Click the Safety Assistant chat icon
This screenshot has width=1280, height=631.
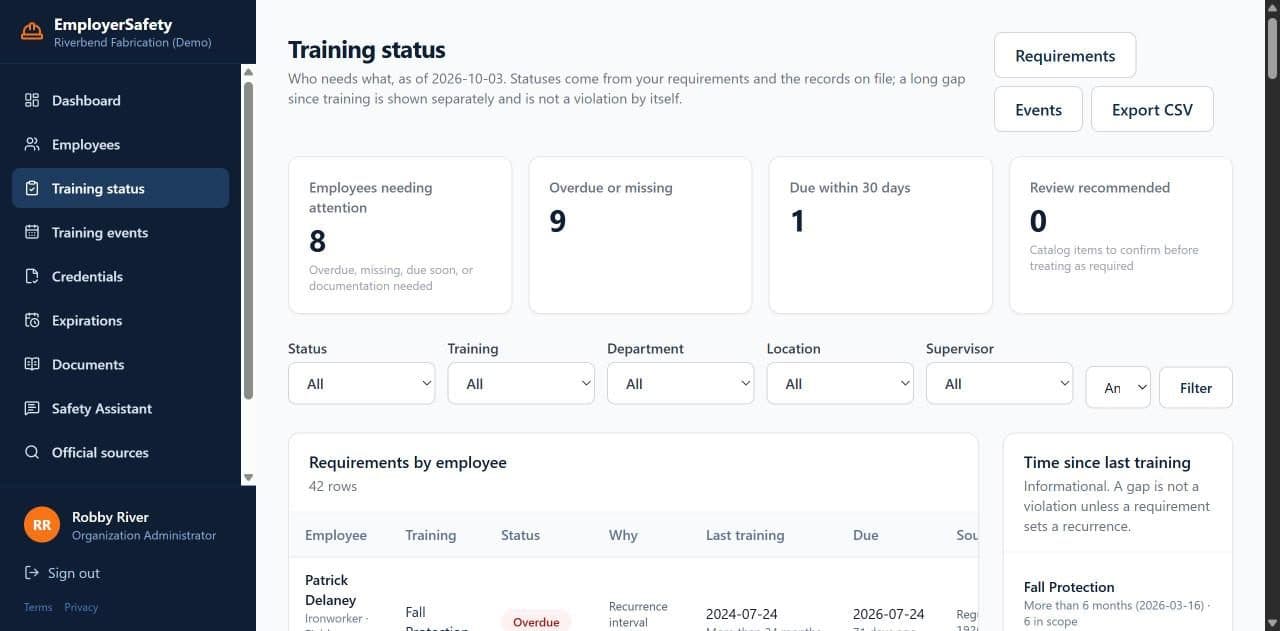(32, 408)
